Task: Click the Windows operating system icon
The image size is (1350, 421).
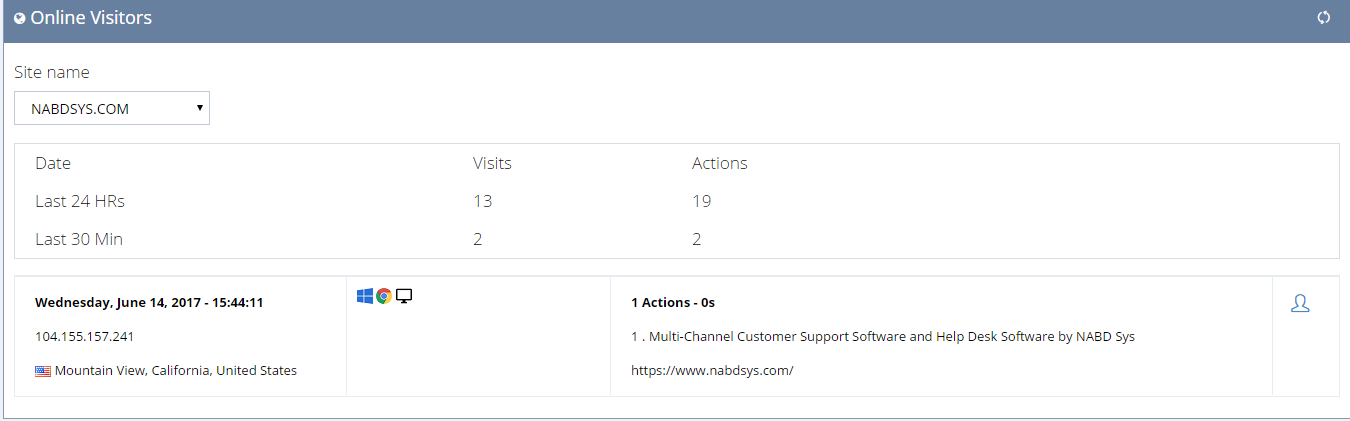Action: (x=365, y=296)
